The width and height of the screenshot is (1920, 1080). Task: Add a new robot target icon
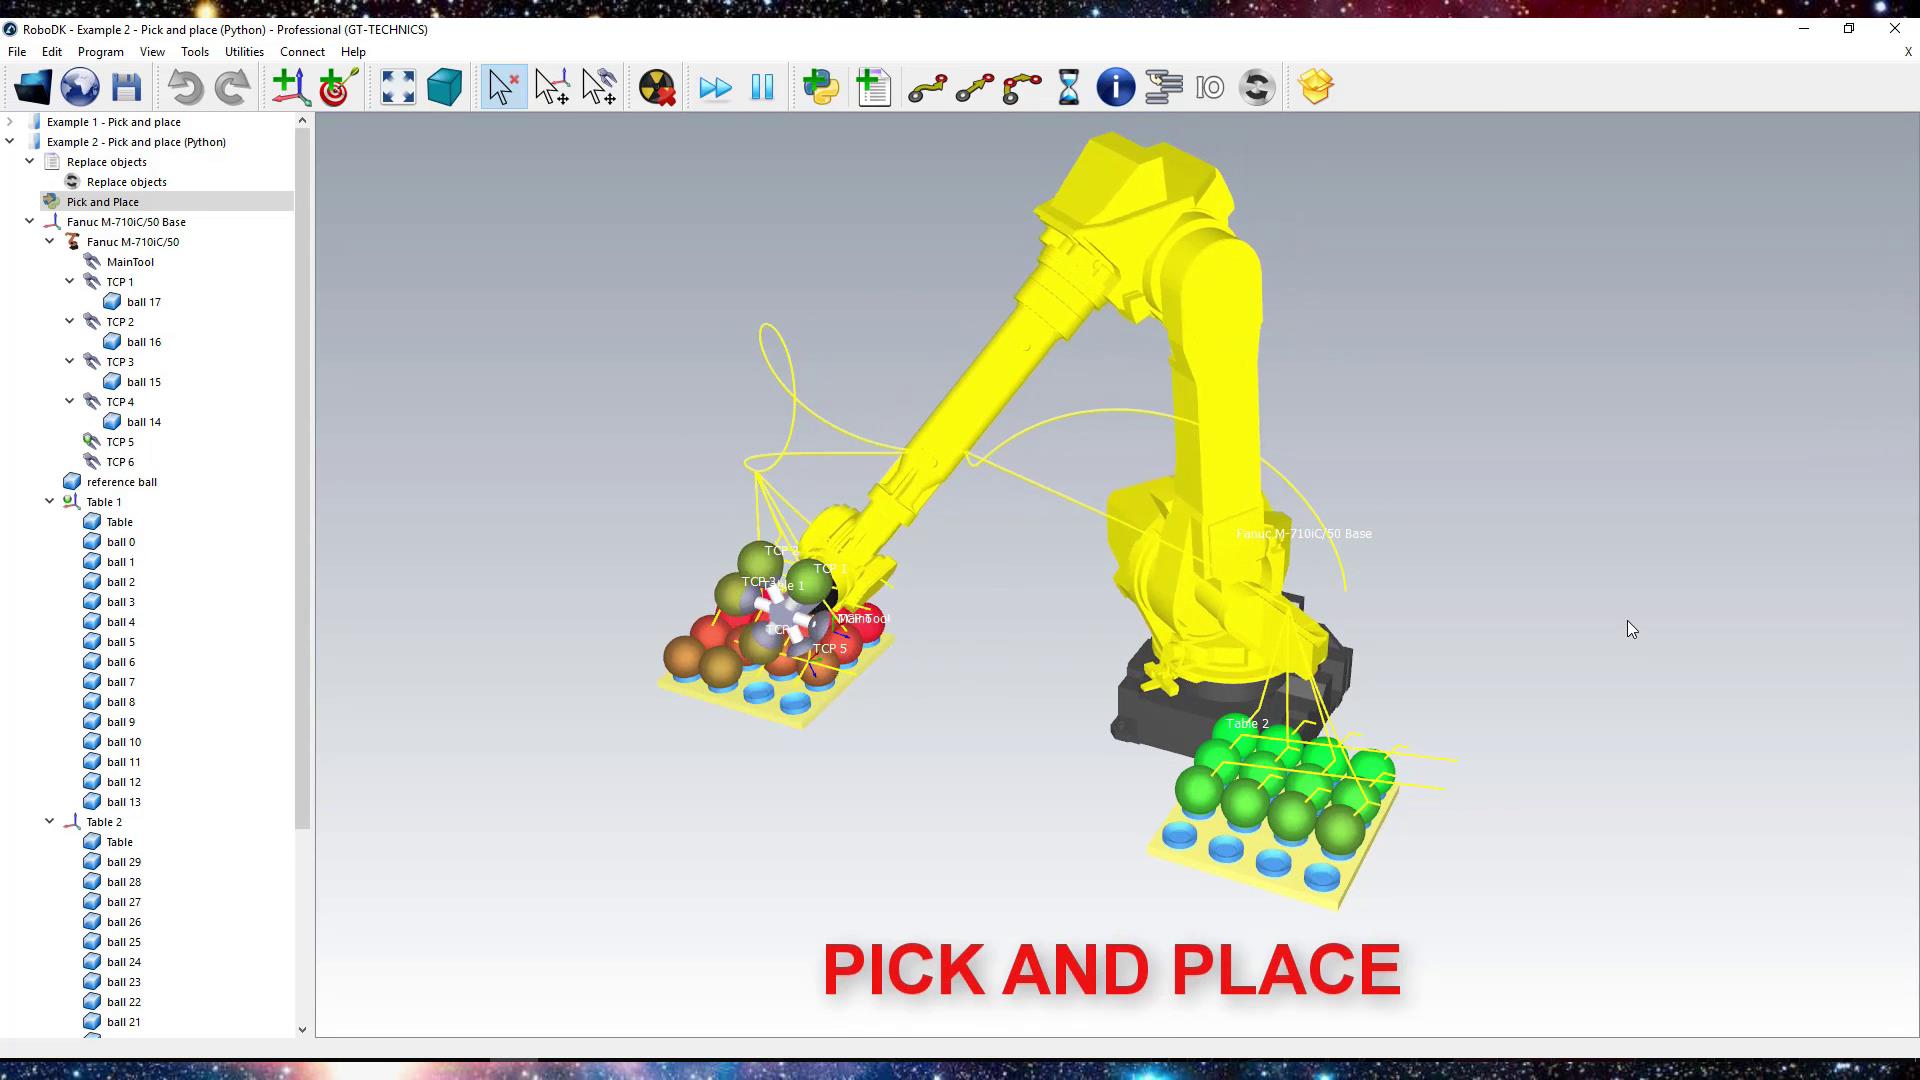pos(338,87)
